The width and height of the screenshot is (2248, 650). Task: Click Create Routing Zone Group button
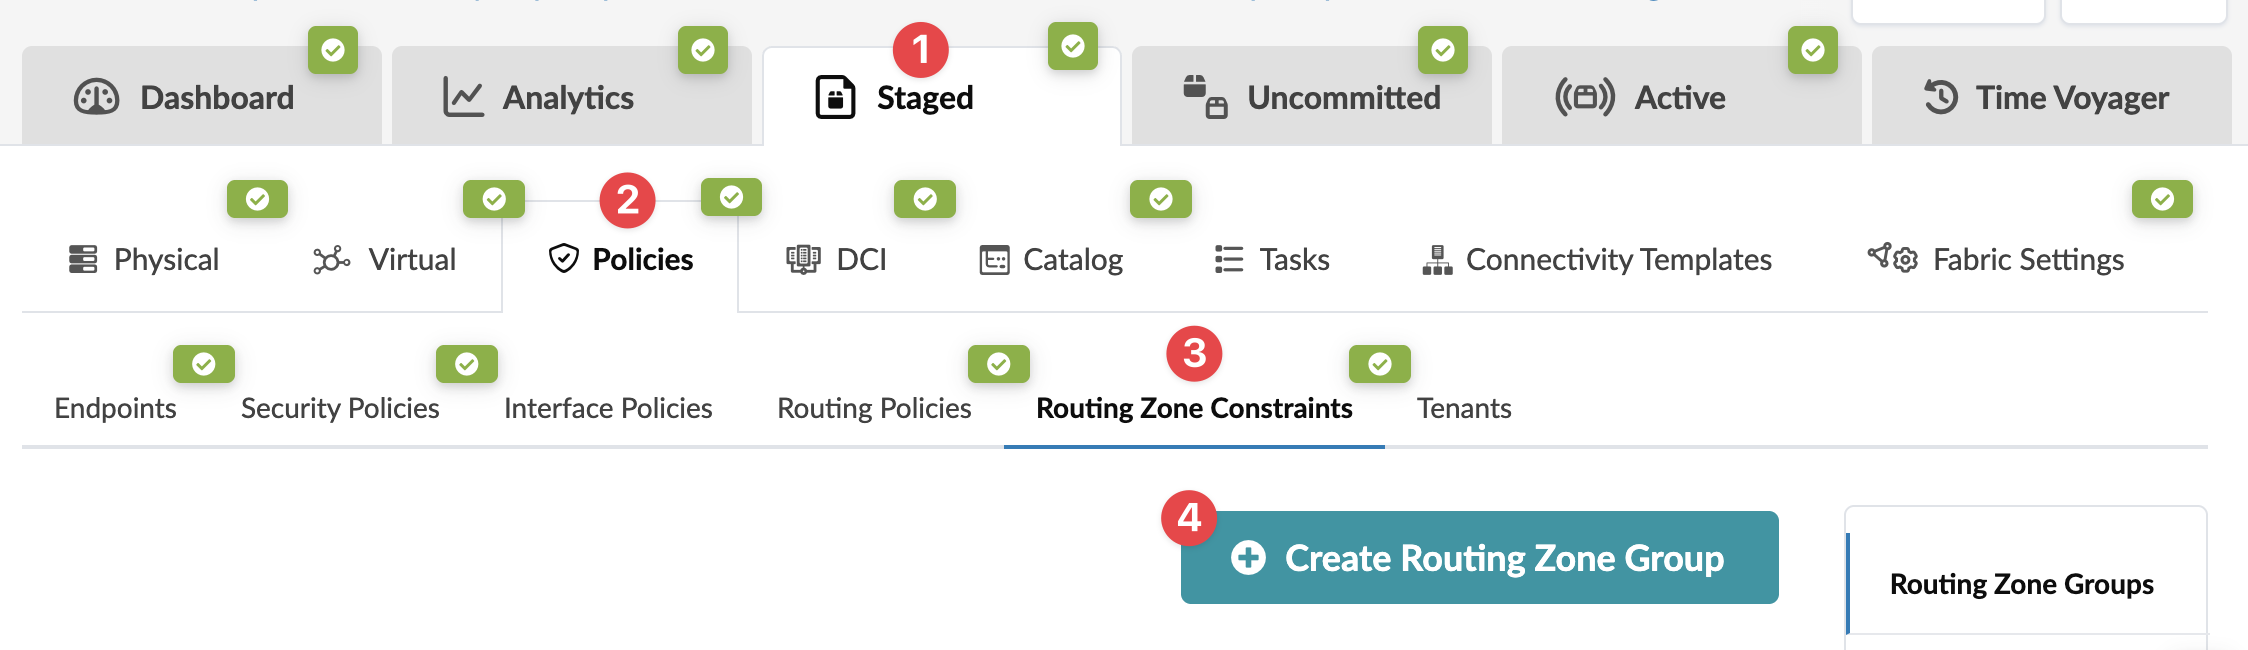click(x=1479, y=558)
